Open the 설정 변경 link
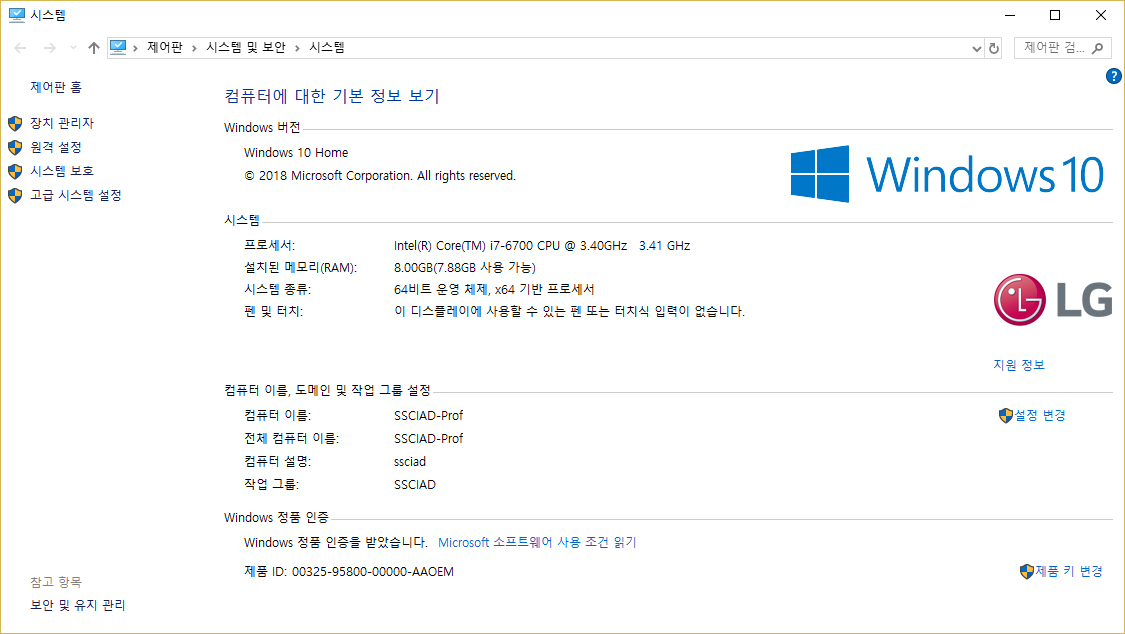 (1040, 415)
